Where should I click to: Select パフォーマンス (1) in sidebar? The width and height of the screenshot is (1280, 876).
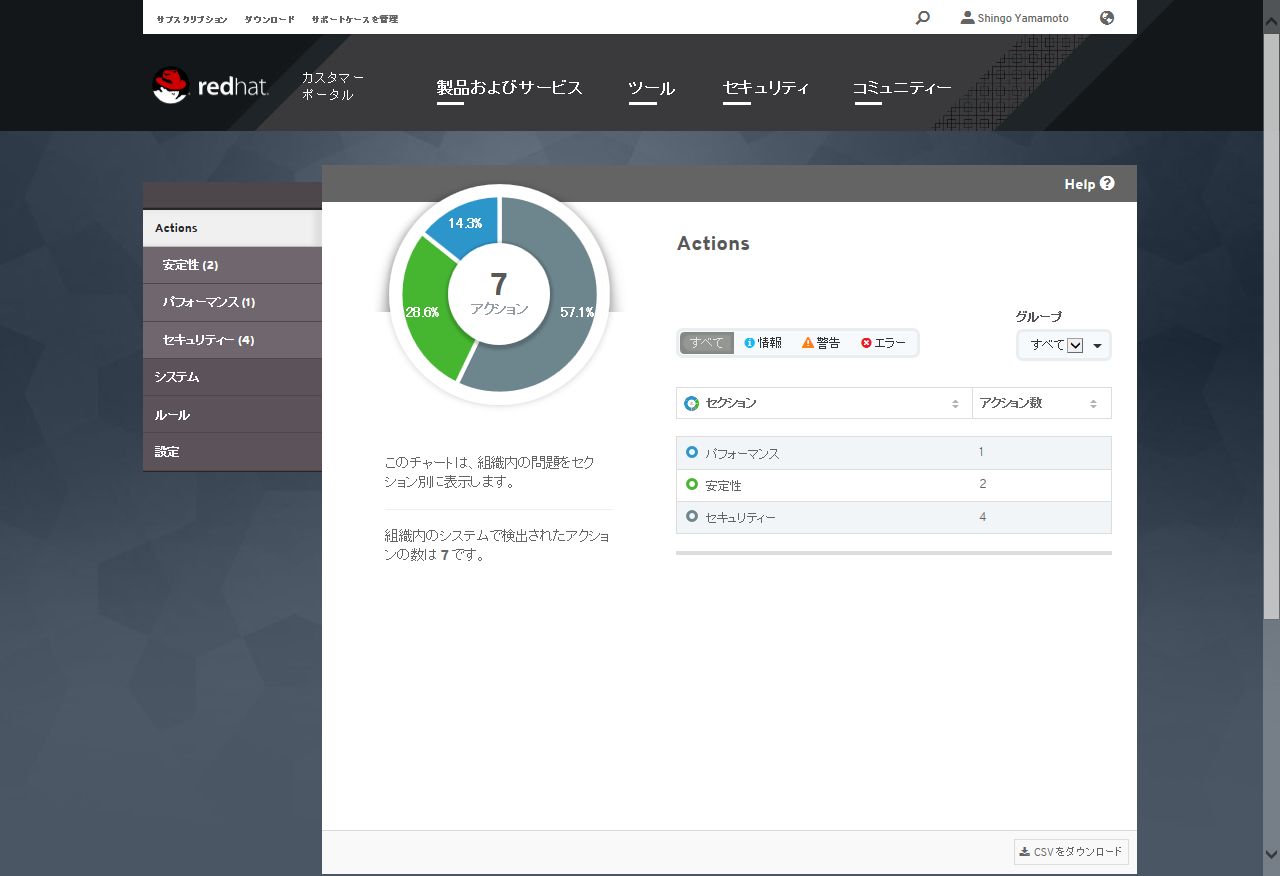[x=232, y=302]
